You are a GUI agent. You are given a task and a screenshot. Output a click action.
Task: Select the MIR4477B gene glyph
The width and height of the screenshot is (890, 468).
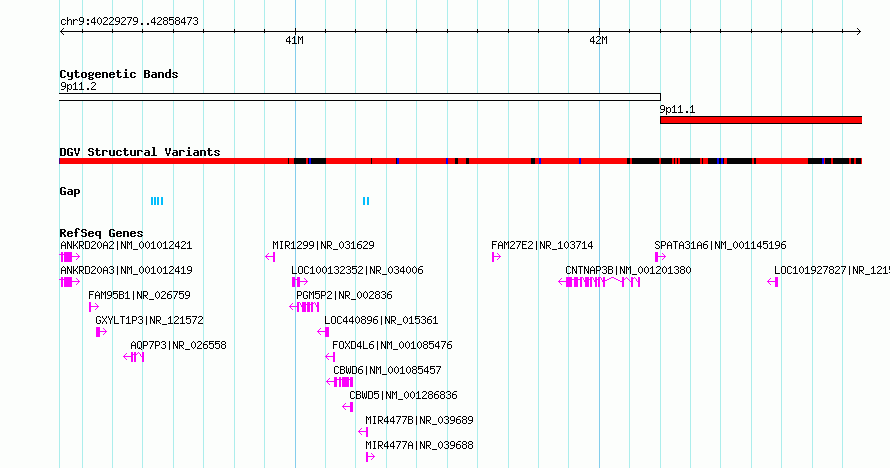(x=363, y=432)
